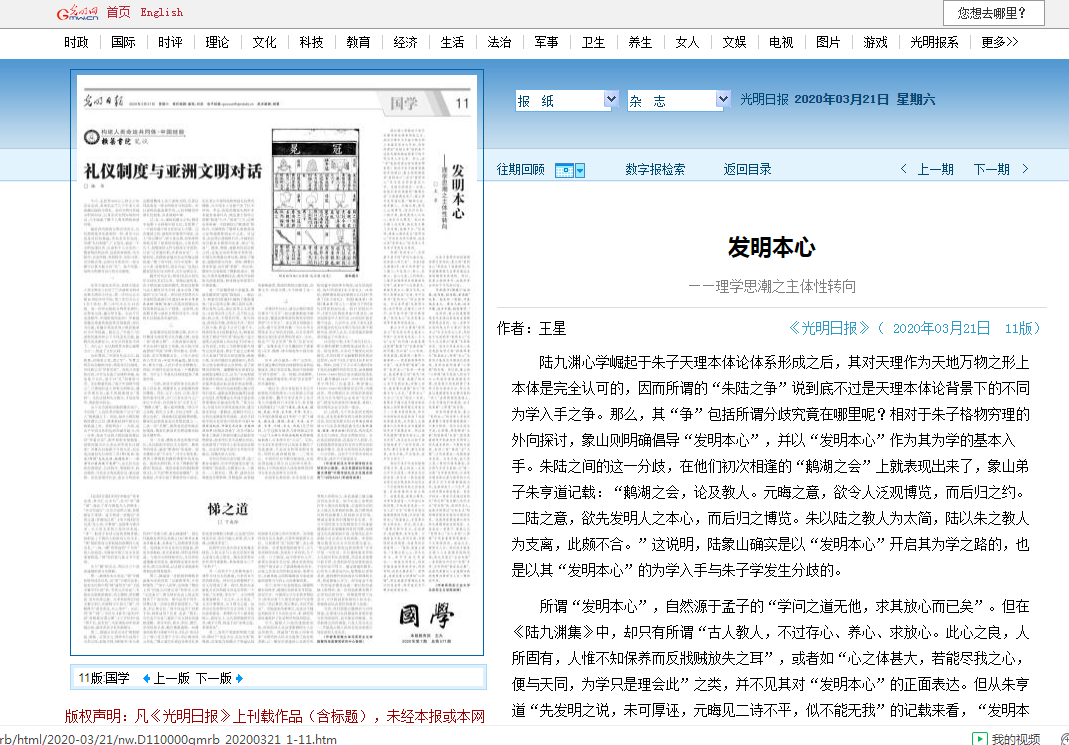Click the 我的视频 play icon in status bar

(980, 738)
